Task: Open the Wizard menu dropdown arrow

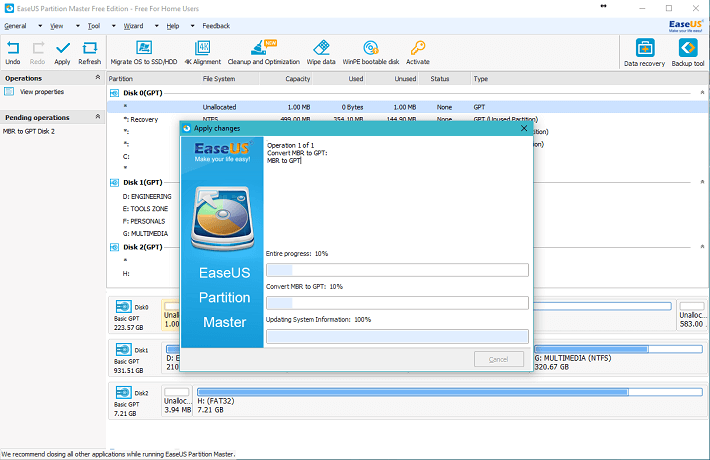Action: point(157,26)
